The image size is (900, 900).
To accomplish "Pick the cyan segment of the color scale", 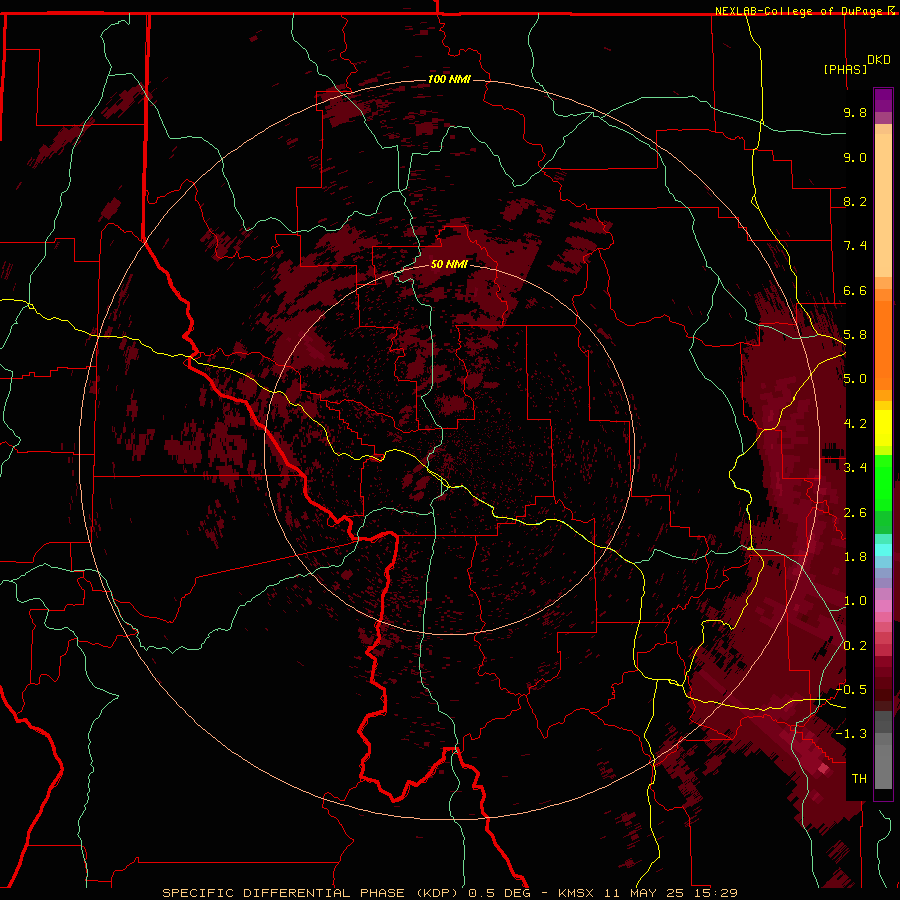I will point(883,550).
